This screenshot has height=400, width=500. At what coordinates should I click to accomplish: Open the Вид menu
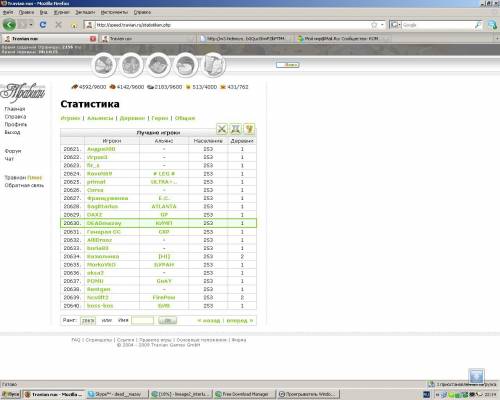43,12
